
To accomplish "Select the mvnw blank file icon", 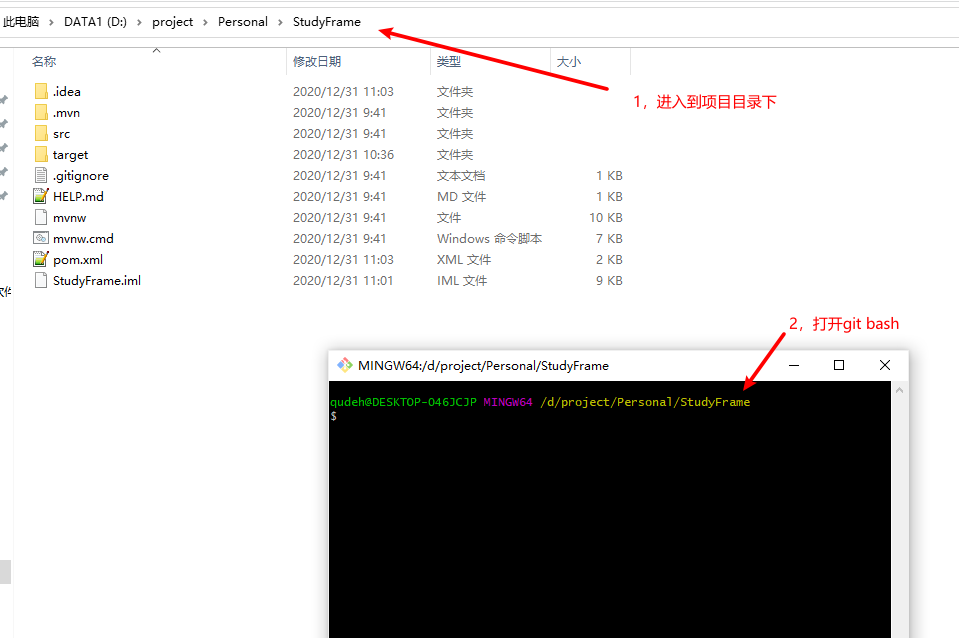I will [x=41, y=217].
